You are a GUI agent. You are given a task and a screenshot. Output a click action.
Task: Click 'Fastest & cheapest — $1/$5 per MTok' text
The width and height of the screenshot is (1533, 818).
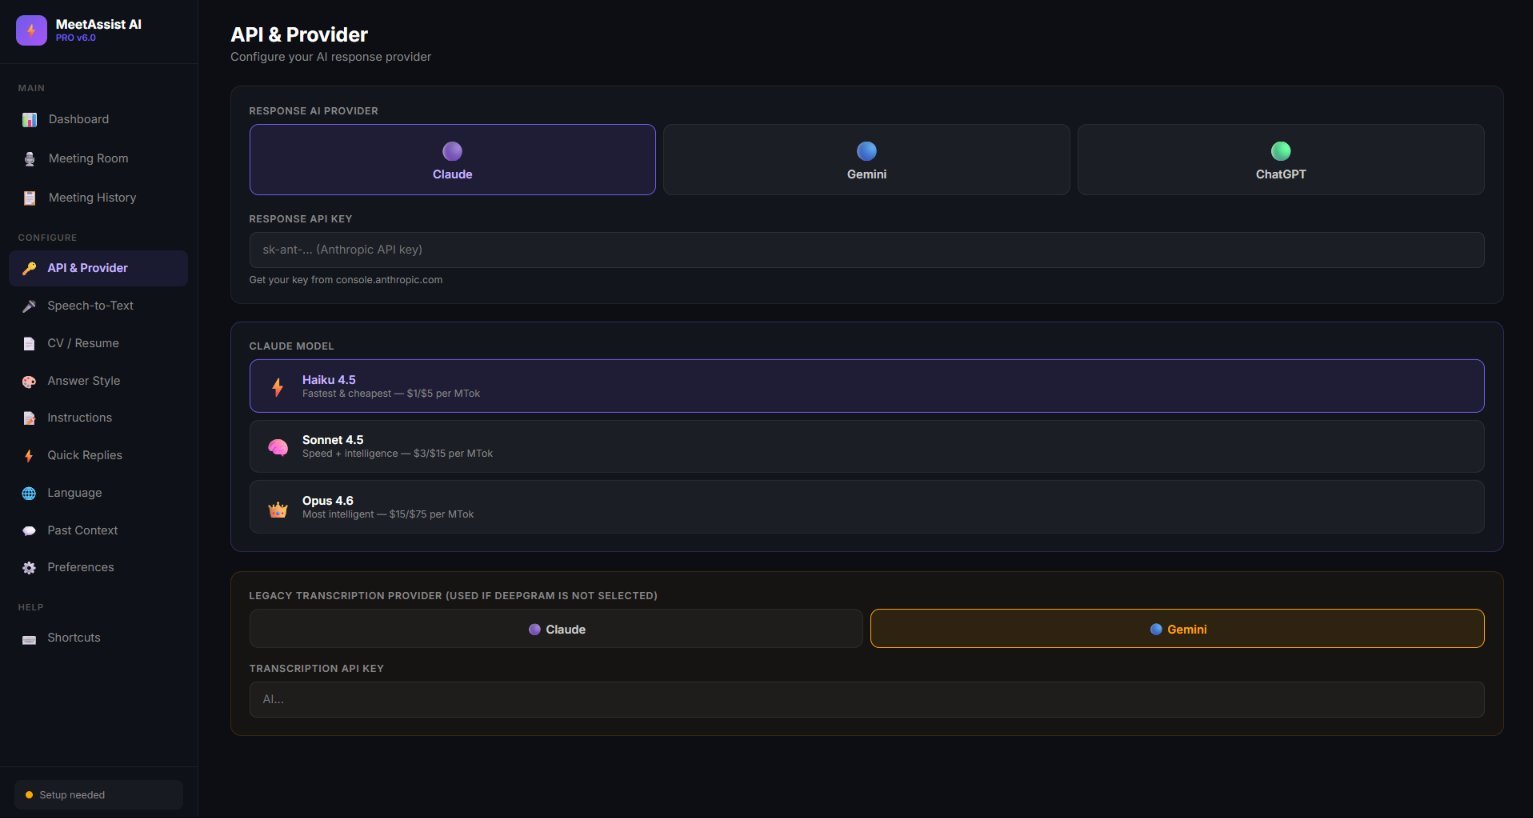391,394
